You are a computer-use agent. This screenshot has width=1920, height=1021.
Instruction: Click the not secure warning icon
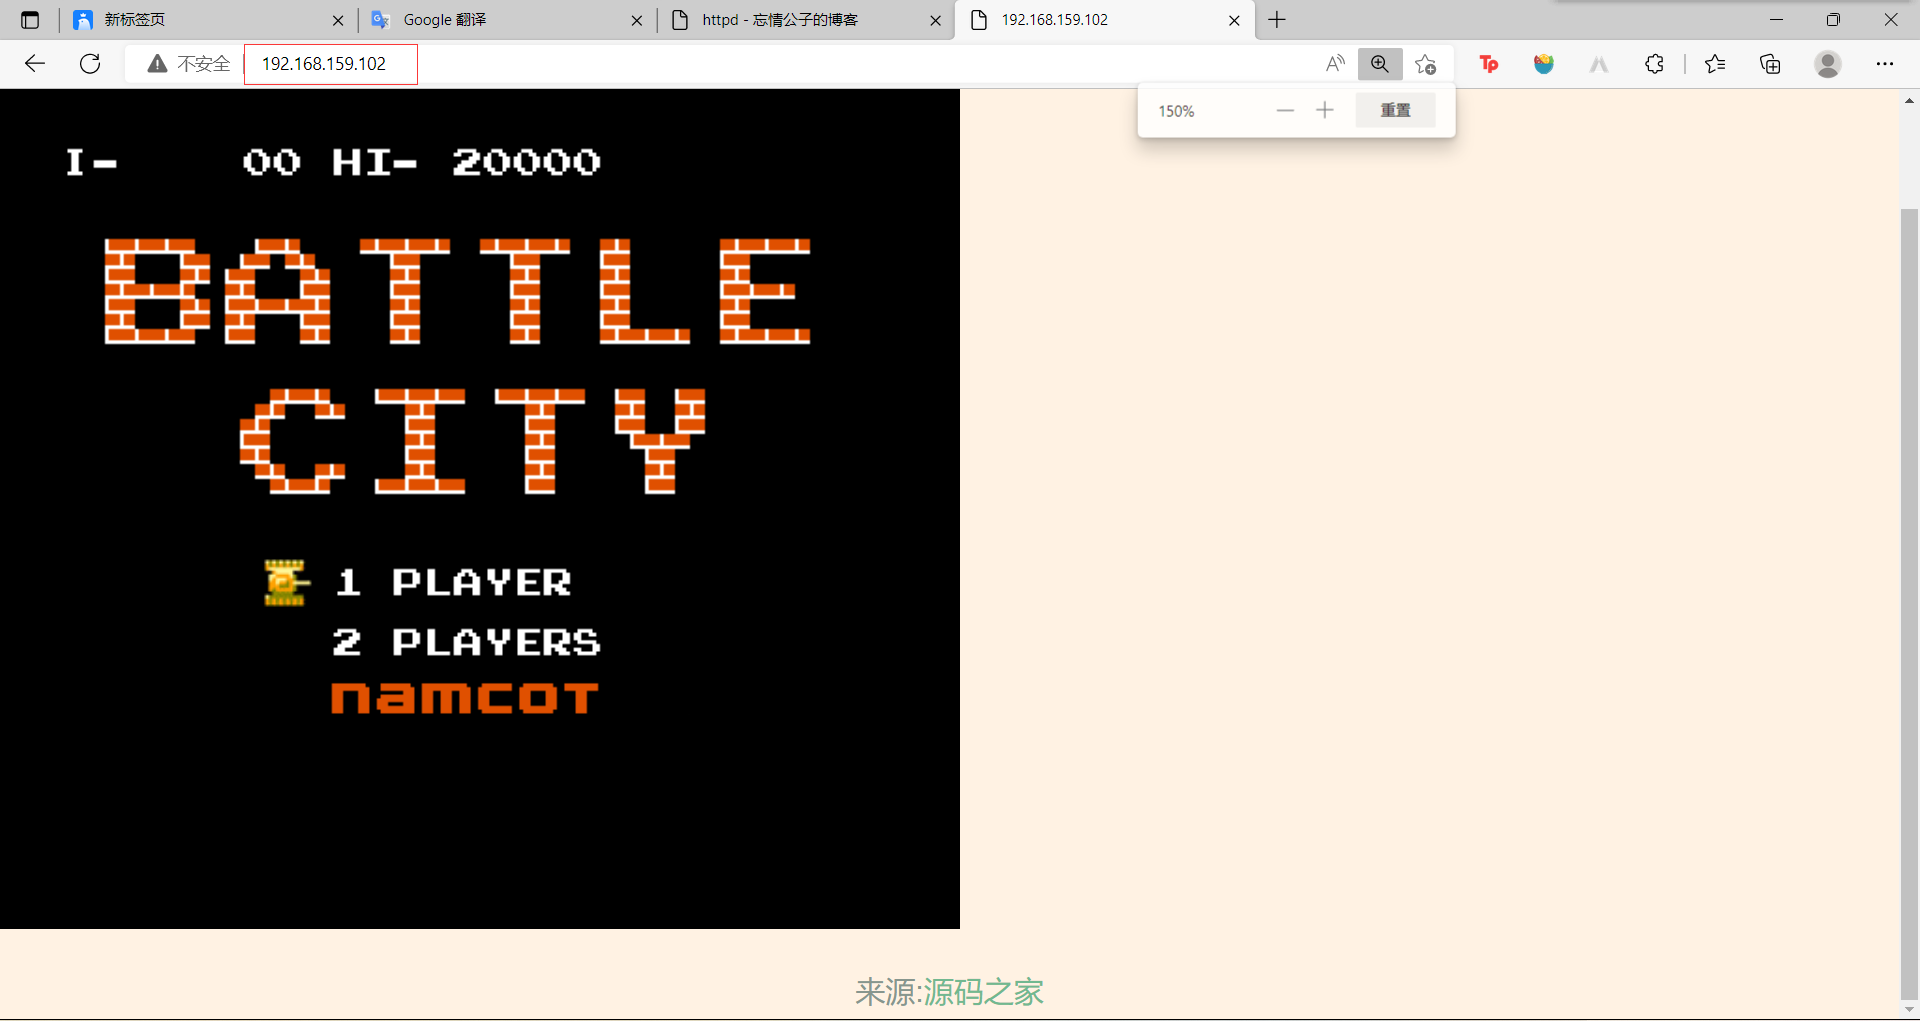pyautogui.click(x=157, y=64)
